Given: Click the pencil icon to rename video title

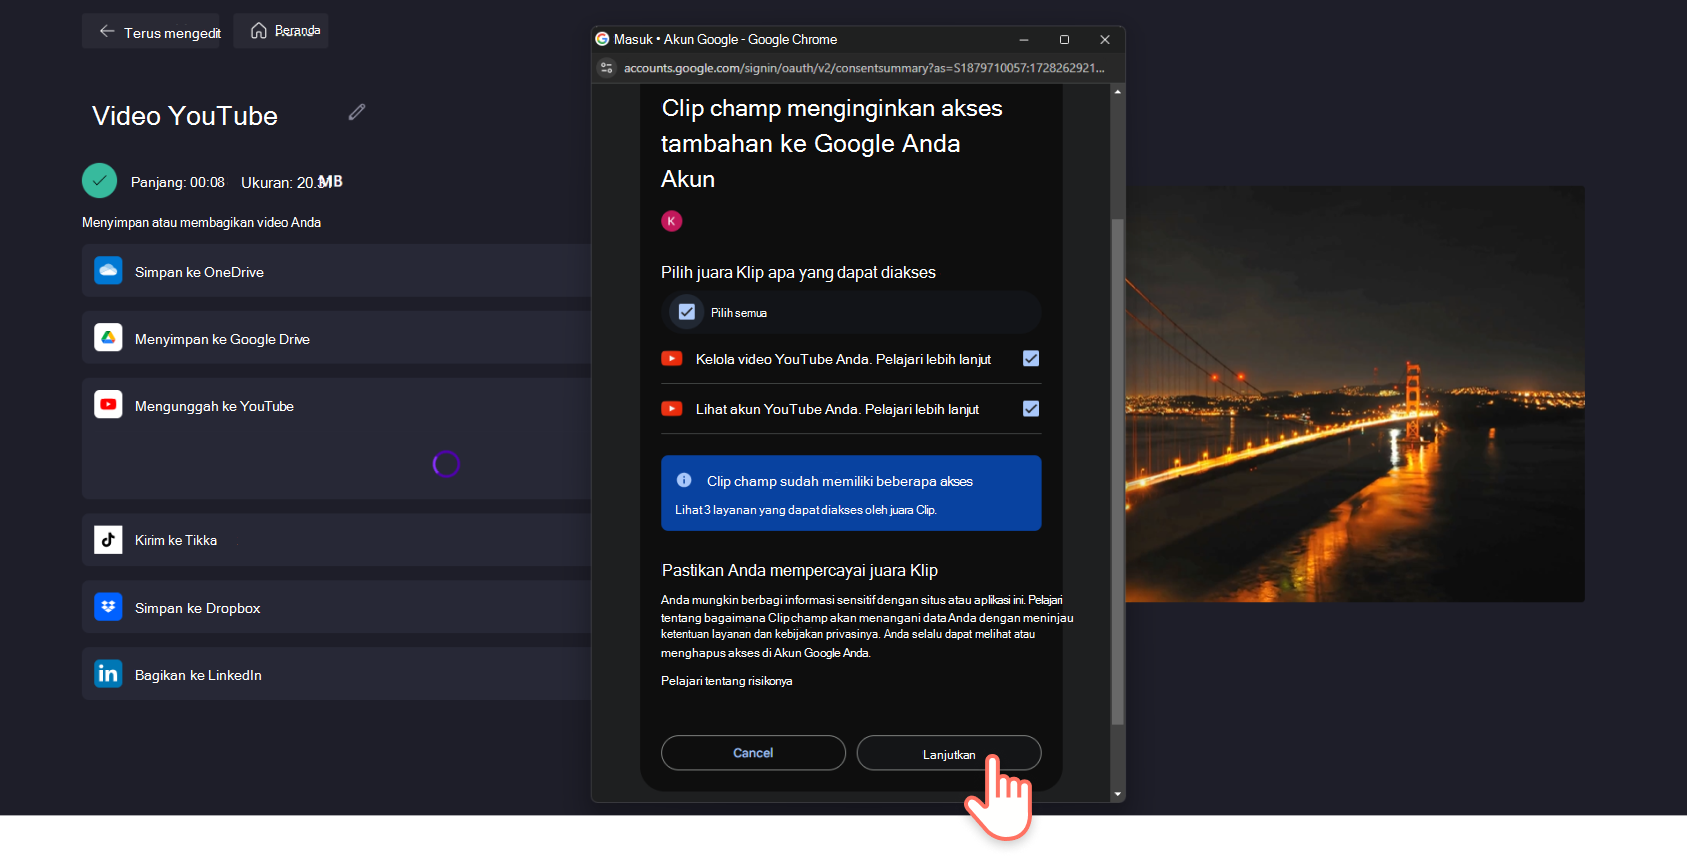Looking at the screenshot, I should tap(357, 112).
